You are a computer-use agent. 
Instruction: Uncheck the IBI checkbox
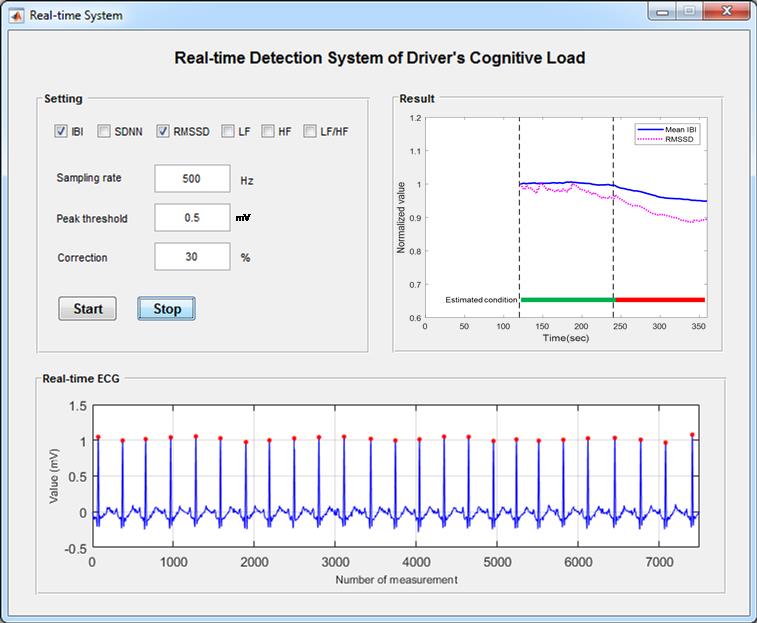(61, 131)
